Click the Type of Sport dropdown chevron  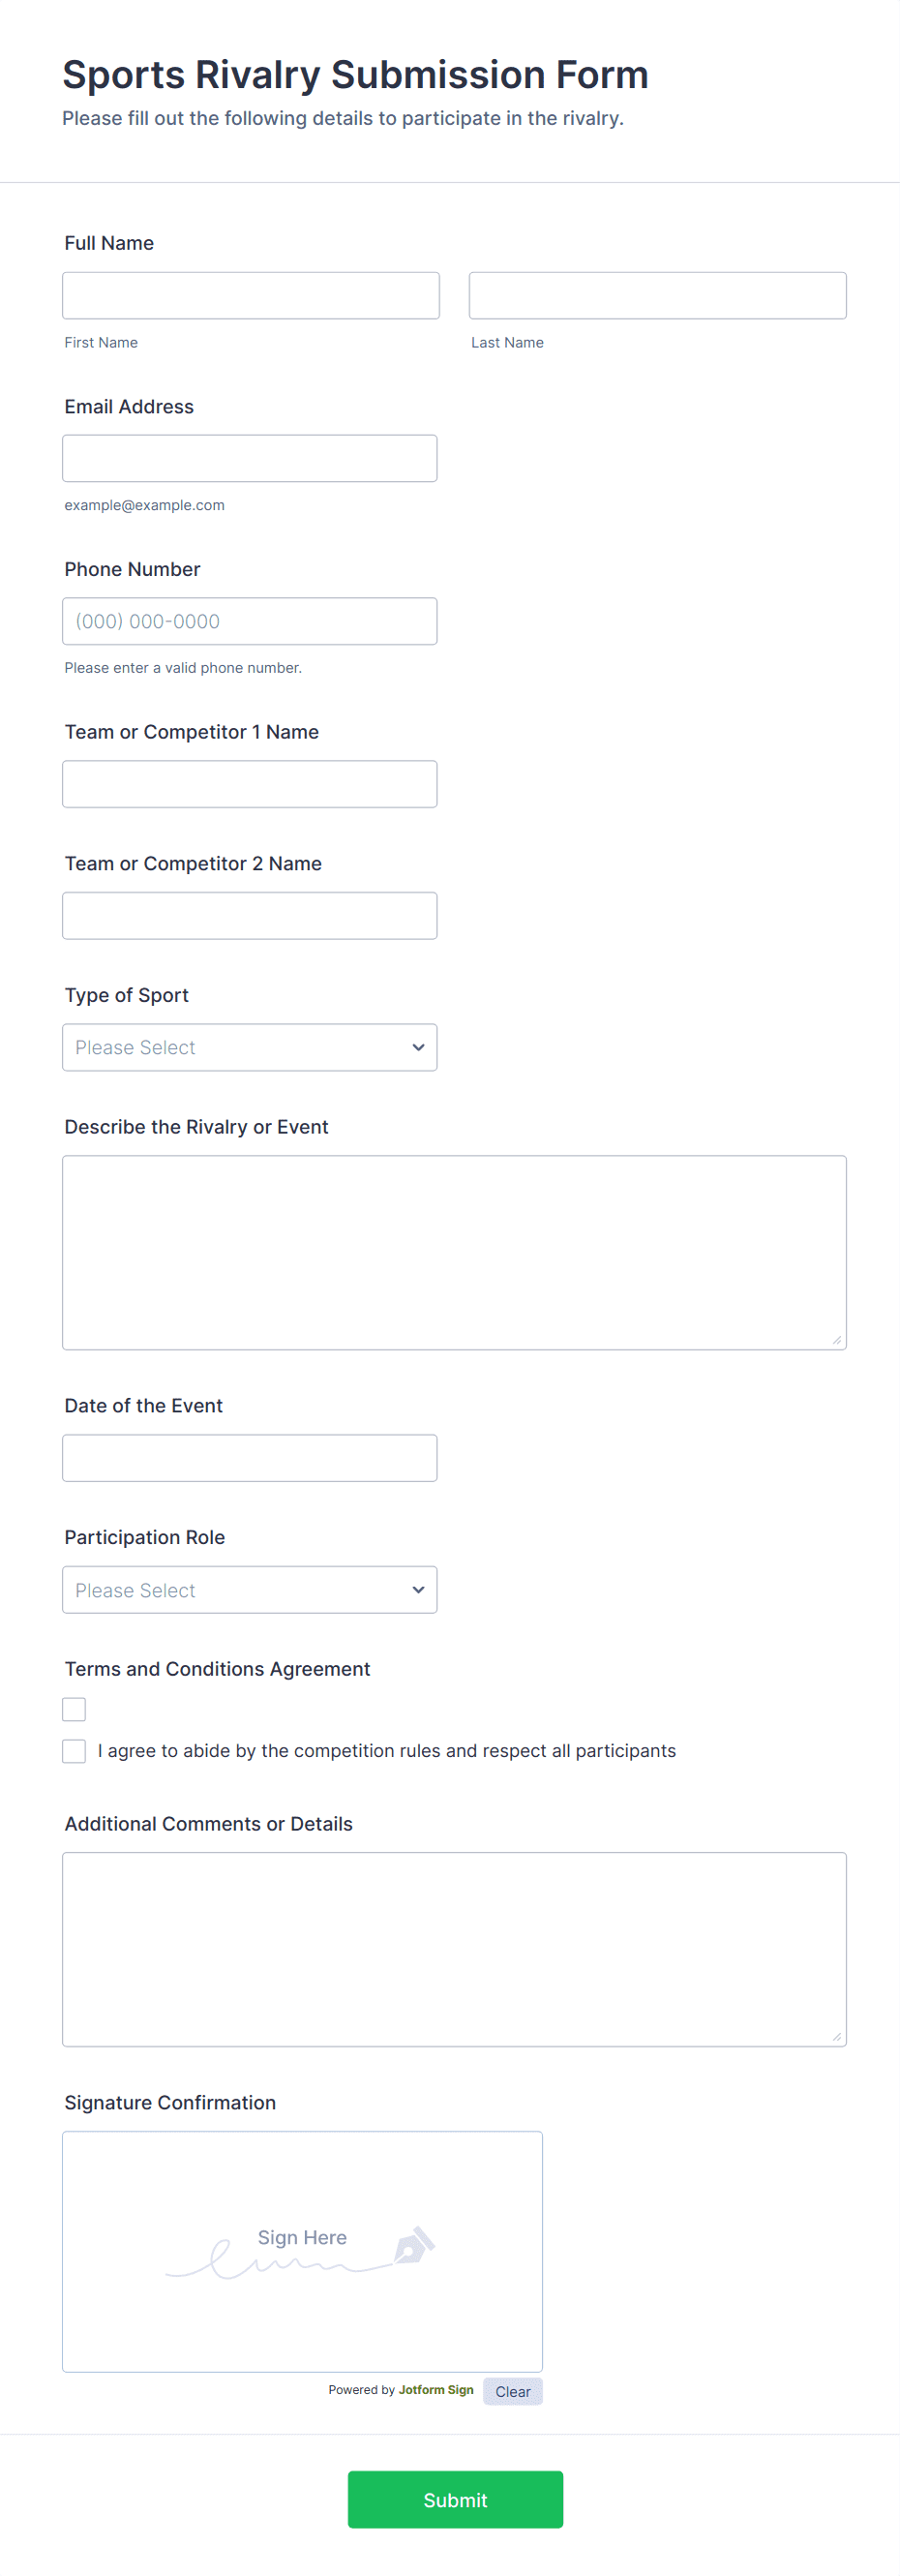pos(418,1047)
